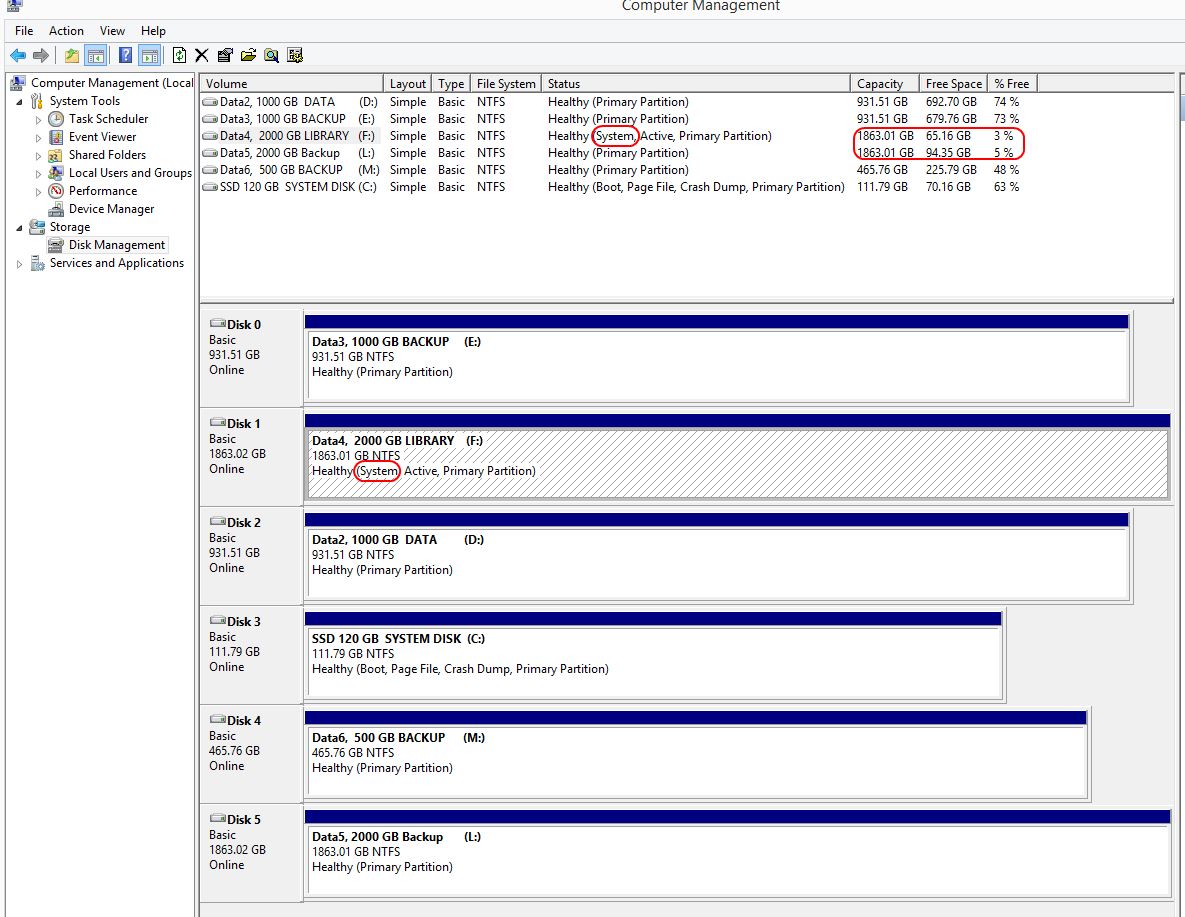Click the Storage node icon
Image resolution: width=1185 pixels, height=917 pixels.
pos(37,227)
